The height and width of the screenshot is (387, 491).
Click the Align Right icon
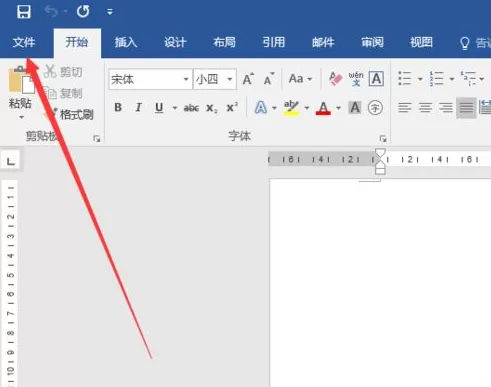point(446,108)
